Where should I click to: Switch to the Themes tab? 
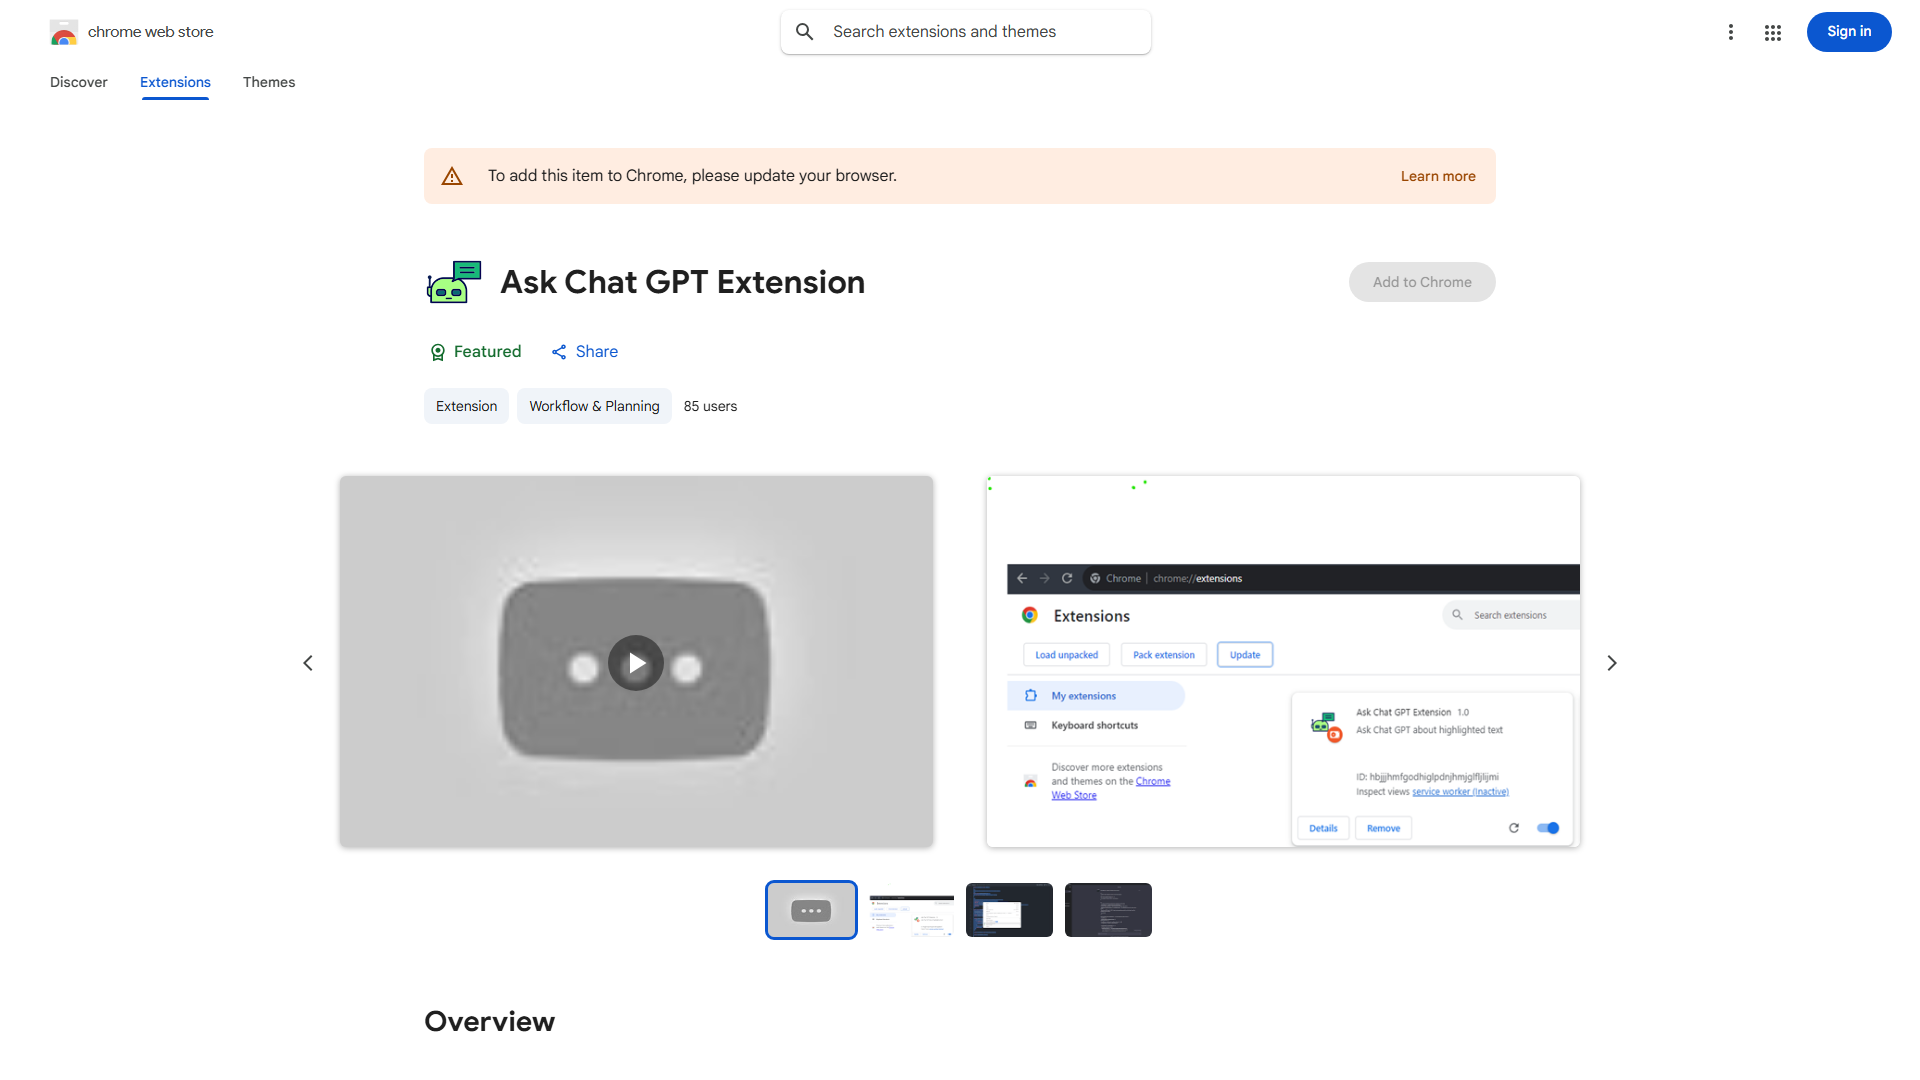click(x=268, y=82)
